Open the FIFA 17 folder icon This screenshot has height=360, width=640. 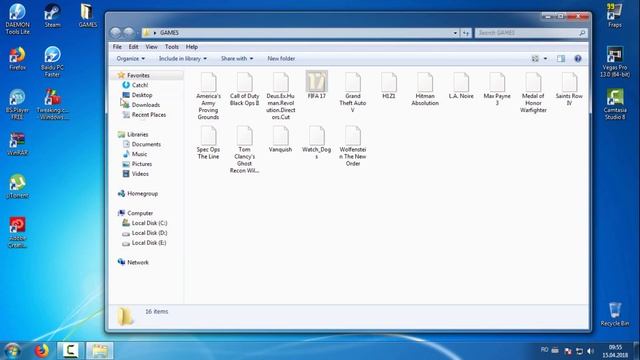317,81
